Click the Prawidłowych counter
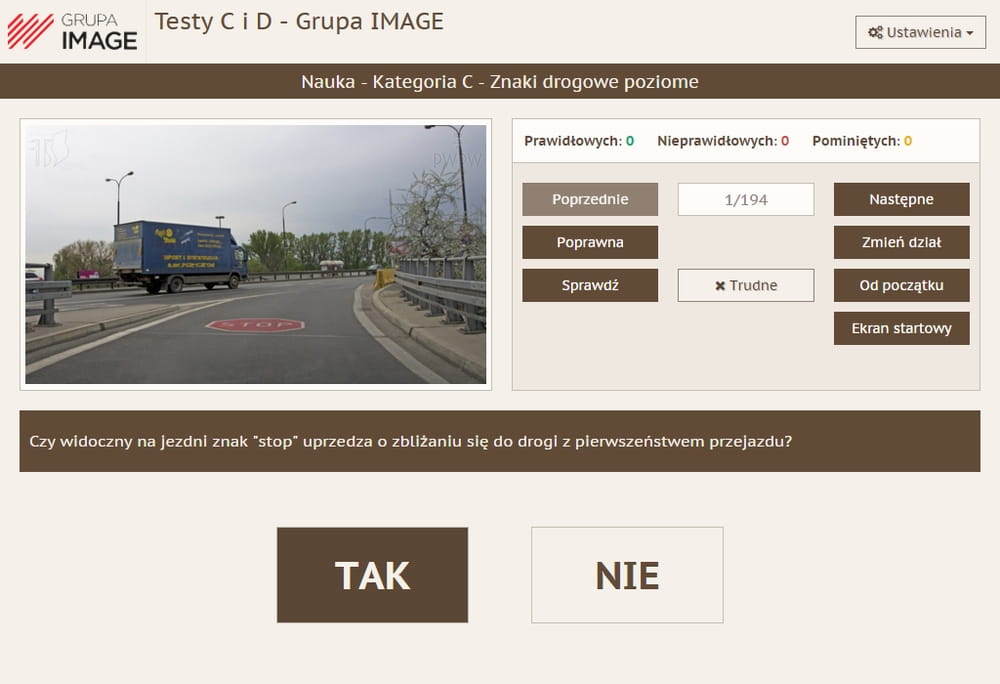 point(579,141)
